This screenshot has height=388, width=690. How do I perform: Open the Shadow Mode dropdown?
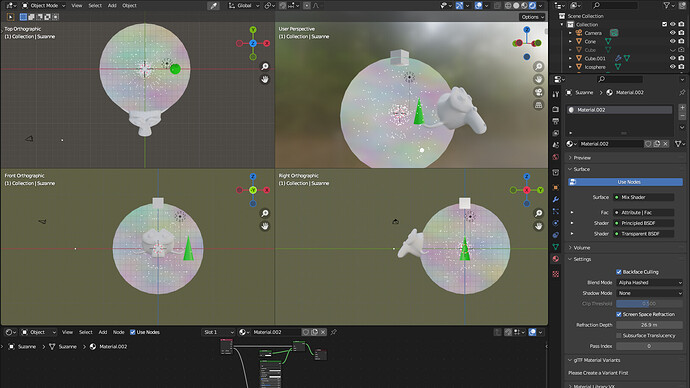pos(650,293)
